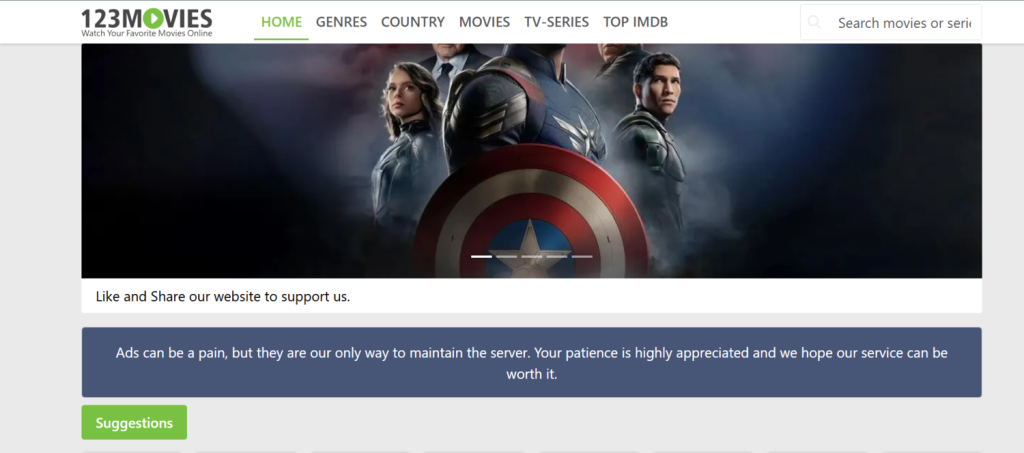Select the first slider indicator dash

pos(481,257)
